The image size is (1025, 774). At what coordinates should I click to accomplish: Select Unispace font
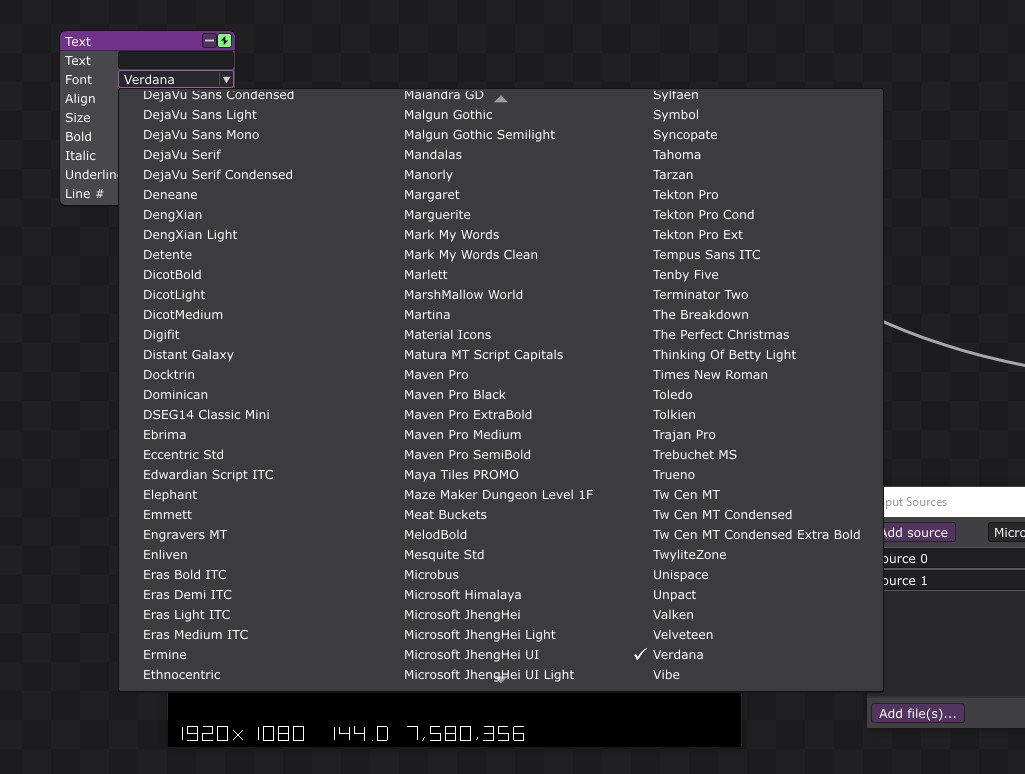point(680,575)
